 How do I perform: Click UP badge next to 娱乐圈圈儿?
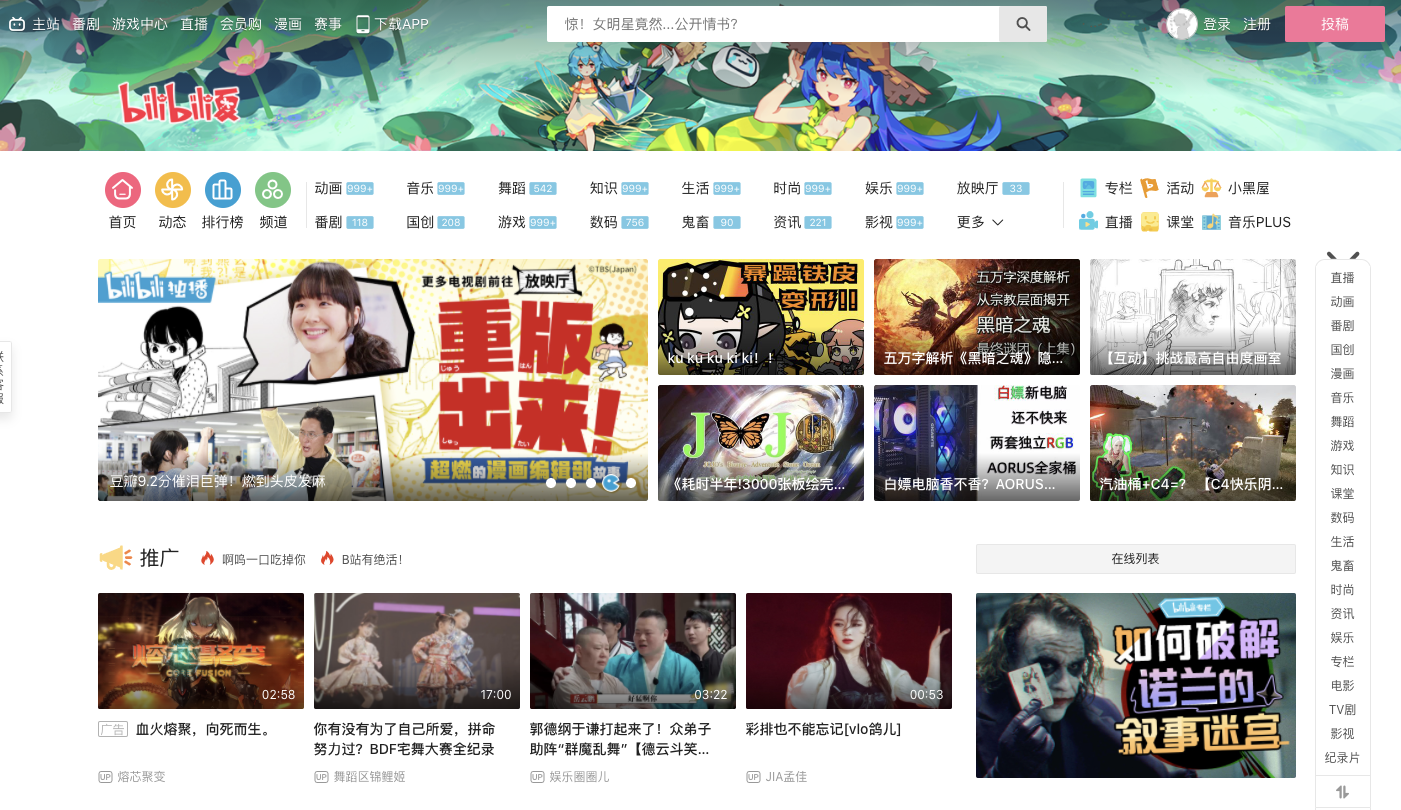537,777
